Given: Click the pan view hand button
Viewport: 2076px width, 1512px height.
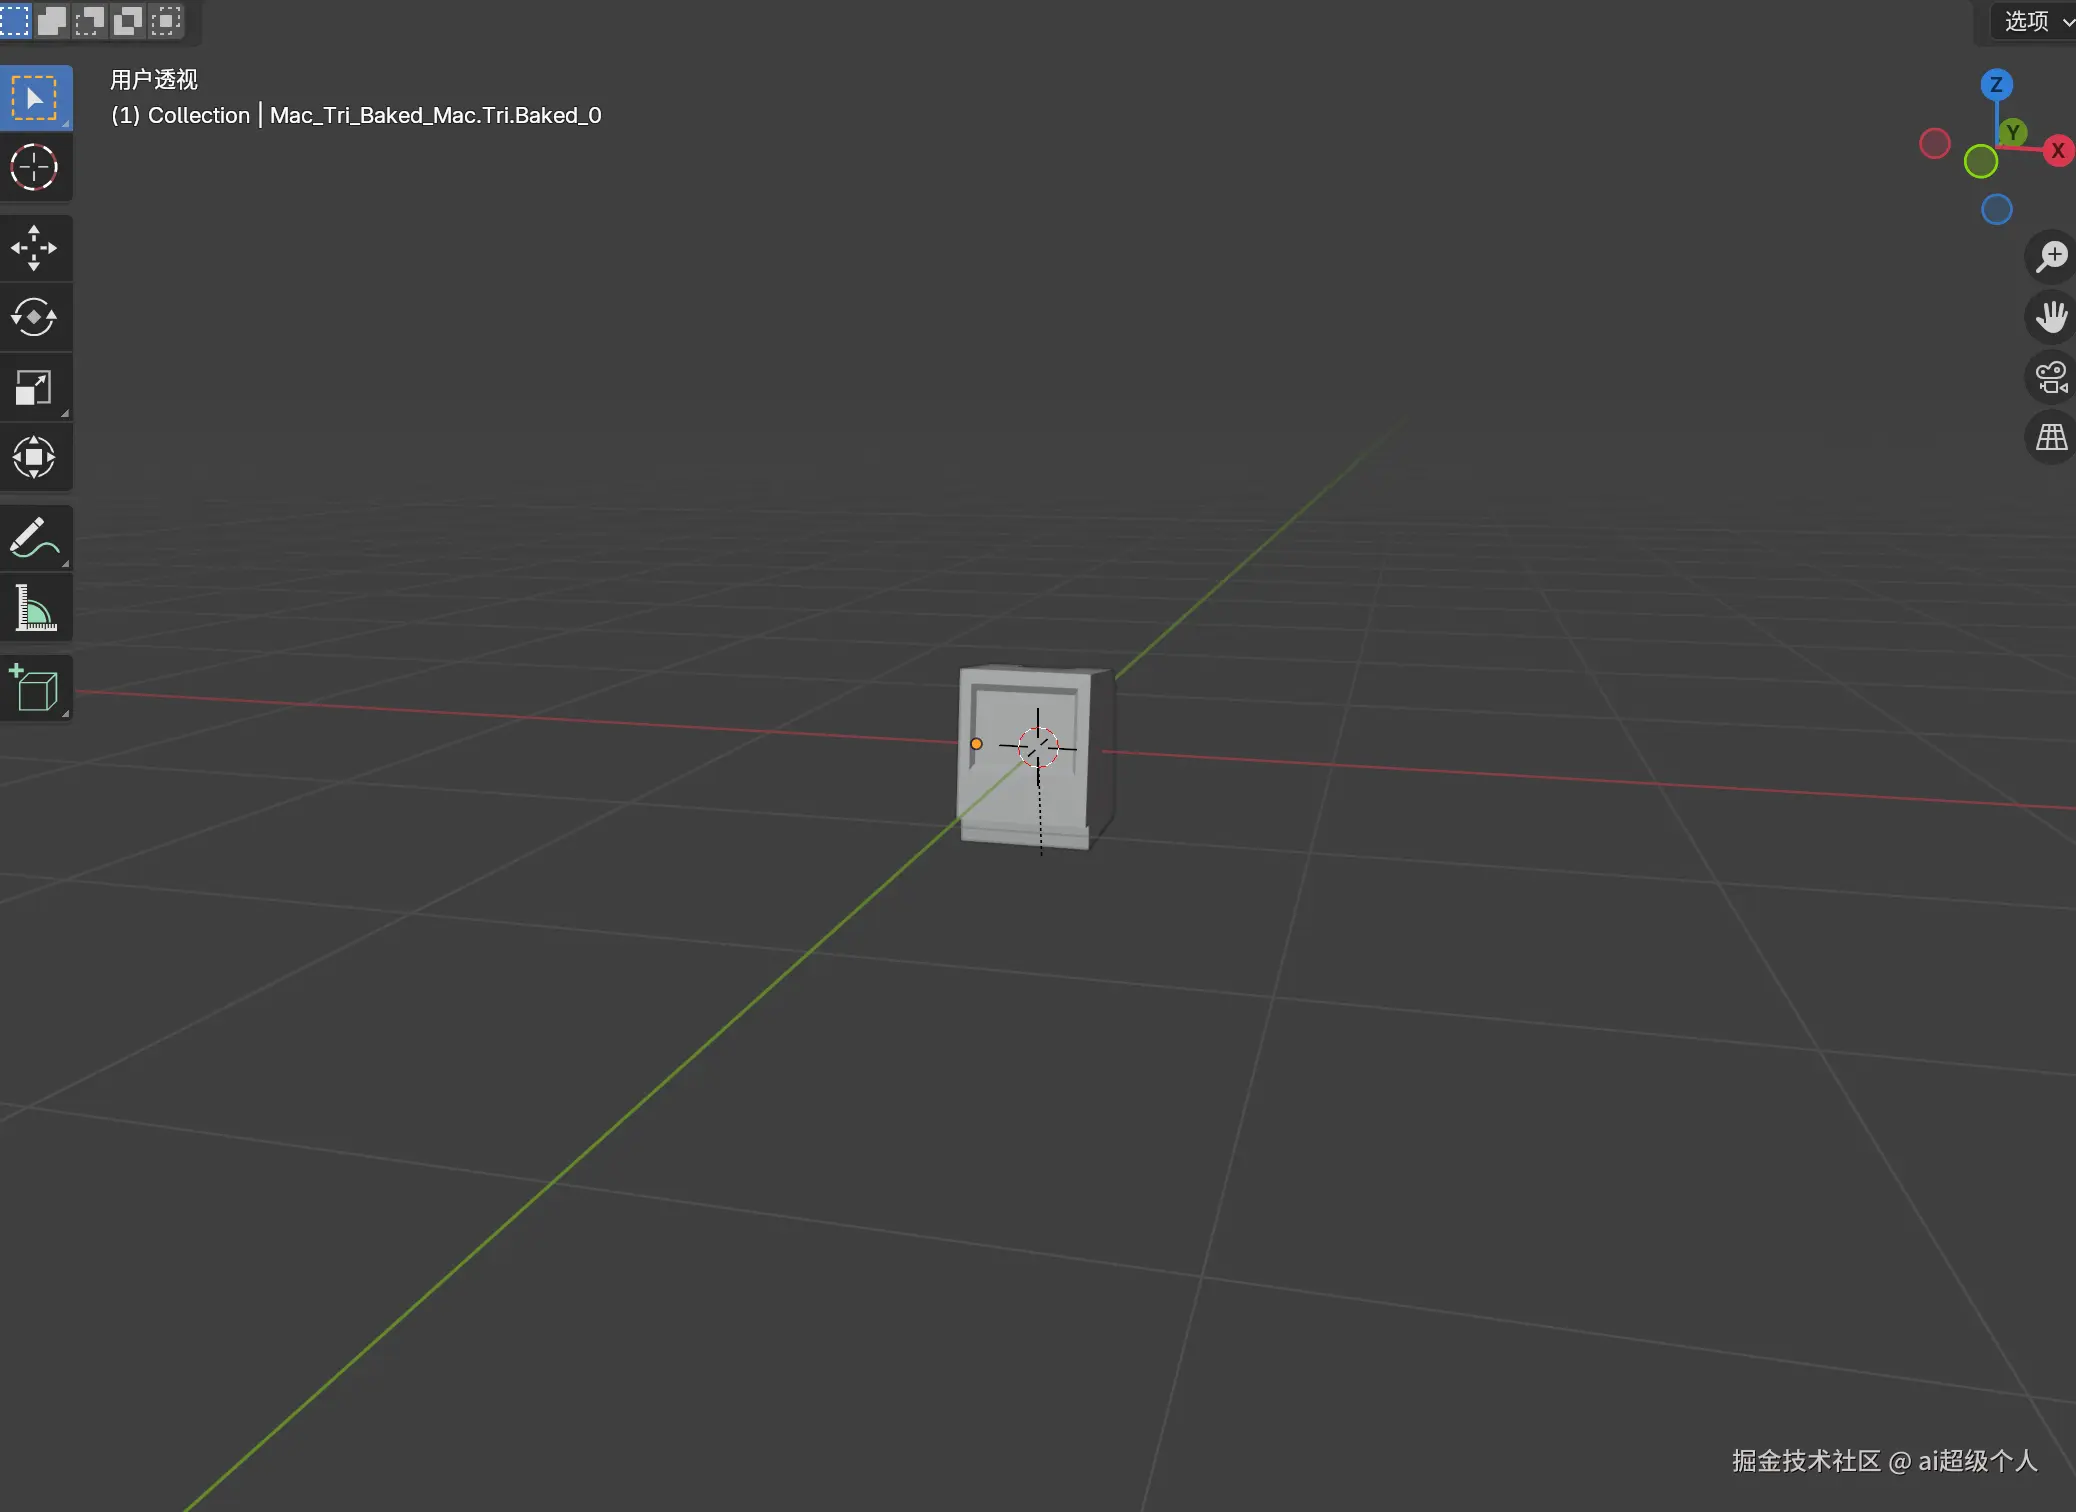Looking at the screenshot, I should click(x=2051, y=317).
